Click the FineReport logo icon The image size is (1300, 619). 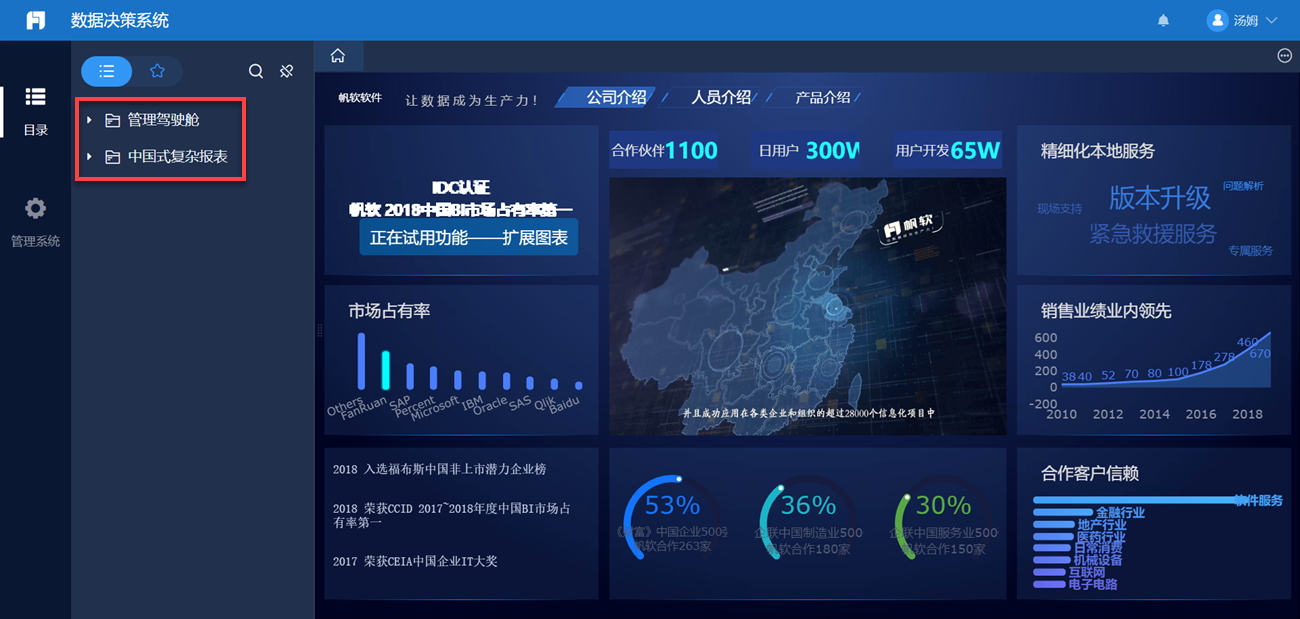[x=36, y=20]
